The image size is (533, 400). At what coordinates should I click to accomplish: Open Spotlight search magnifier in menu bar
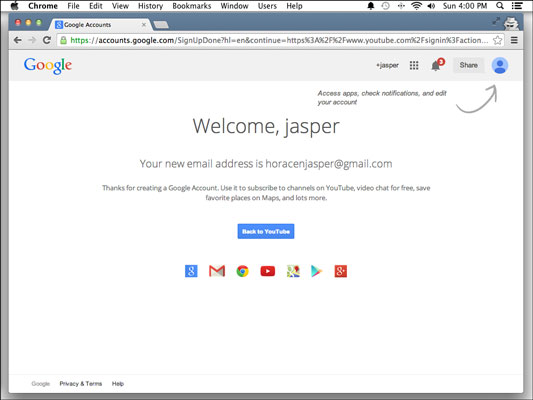(500, 6)
